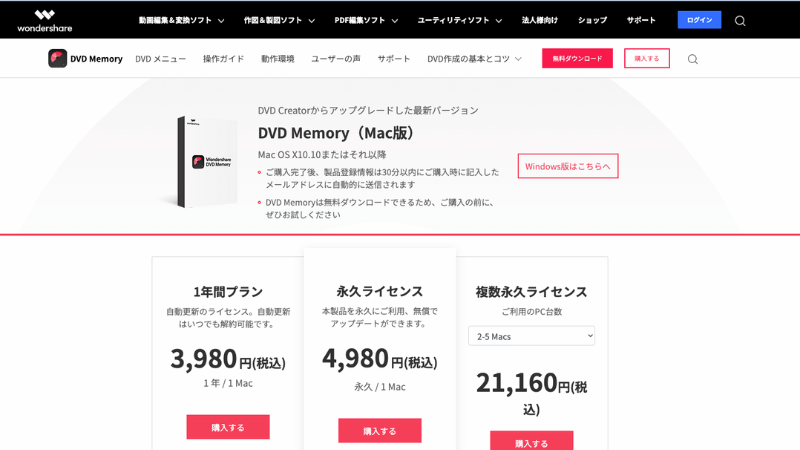This screenshot has width=800, height=450.
Task: Click the Wondershare logo
Action: click(x=45, y=21)
